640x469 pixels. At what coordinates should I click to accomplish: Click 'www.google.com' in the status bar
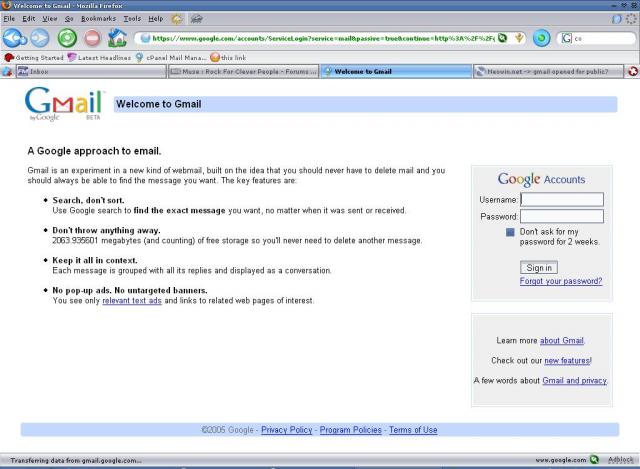click(561, 460)
